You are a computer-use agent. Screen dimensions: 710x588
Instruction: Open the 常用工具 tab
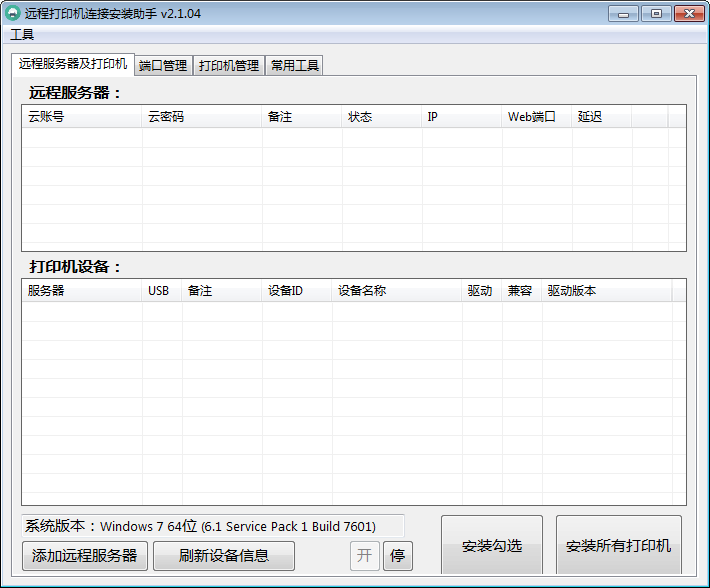click(x=295, y=65)
